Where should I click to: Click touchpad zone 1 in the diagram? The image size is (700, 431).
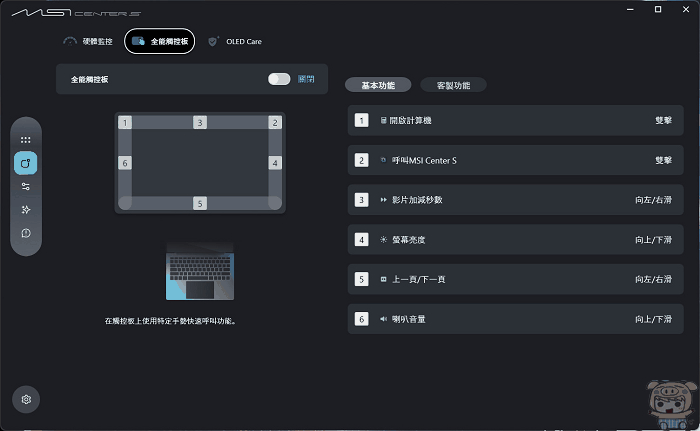(x=125, y=123)
